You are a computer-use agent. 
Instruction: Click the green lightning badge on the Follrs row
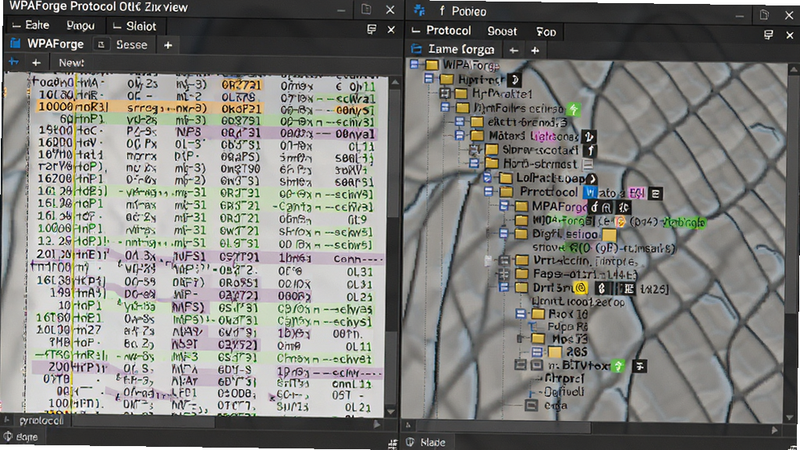[573, 109]
